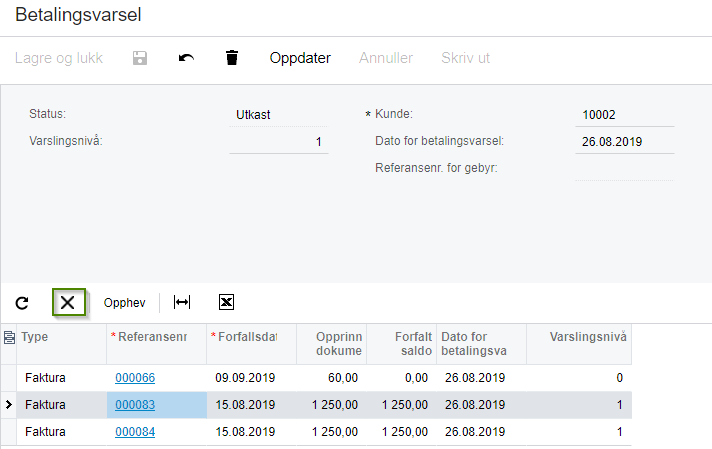The width and height of the screenshot is (712, 449).
Task: Click the Forfalt saldo column header
Action: (402, 344)
